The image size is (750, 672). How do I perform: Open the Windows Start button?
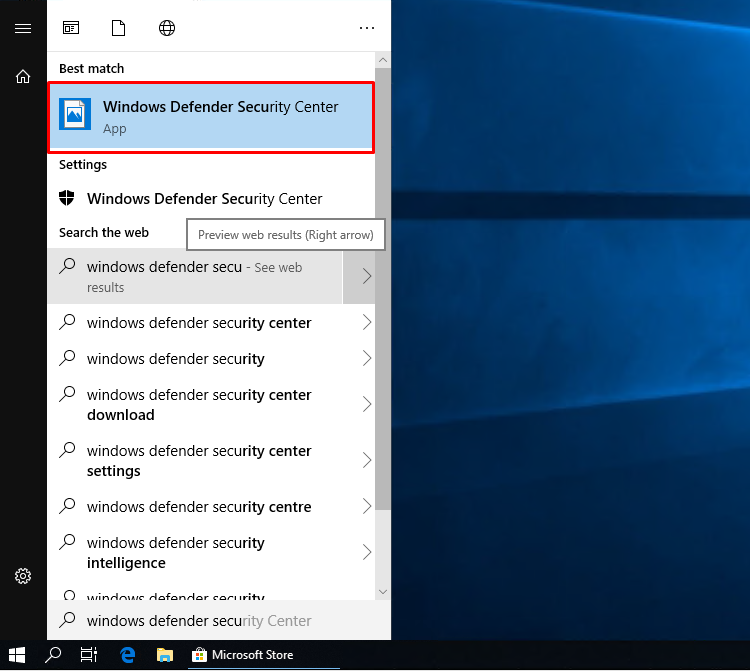[x=17, y=655]
